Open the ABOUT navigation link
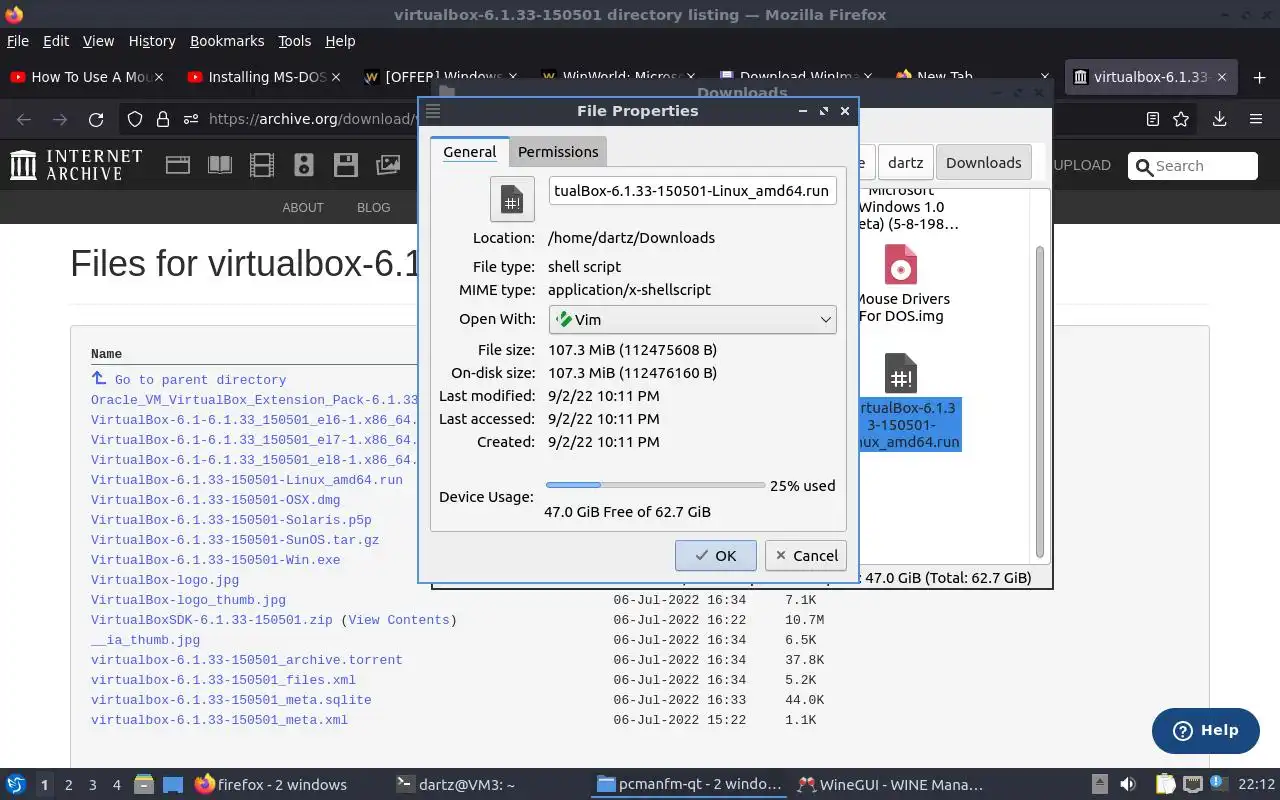1280x800 pixels. 303,208
